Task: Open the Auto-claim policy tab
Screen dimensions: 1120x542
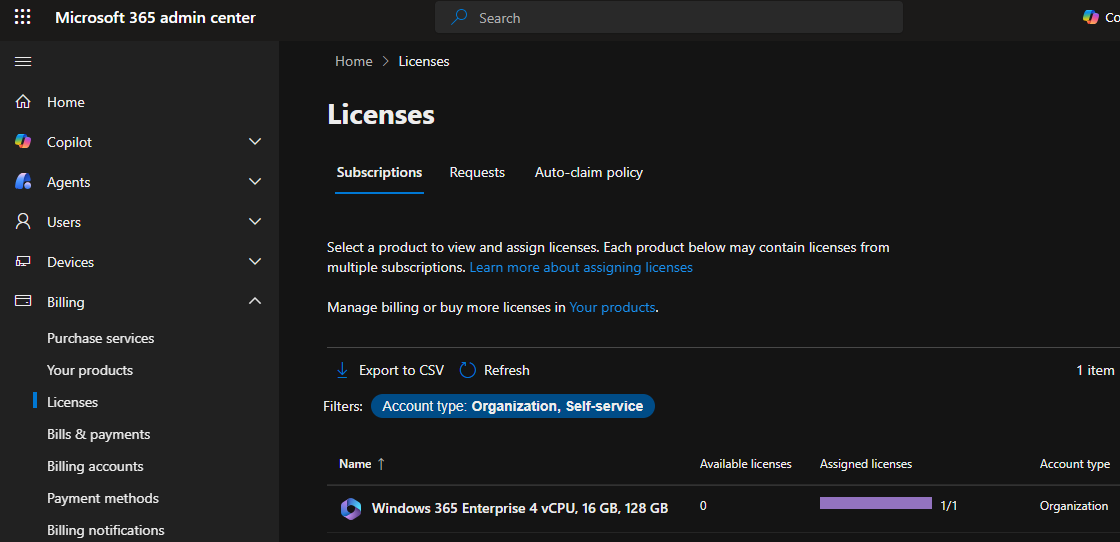Action: (588, 172)
